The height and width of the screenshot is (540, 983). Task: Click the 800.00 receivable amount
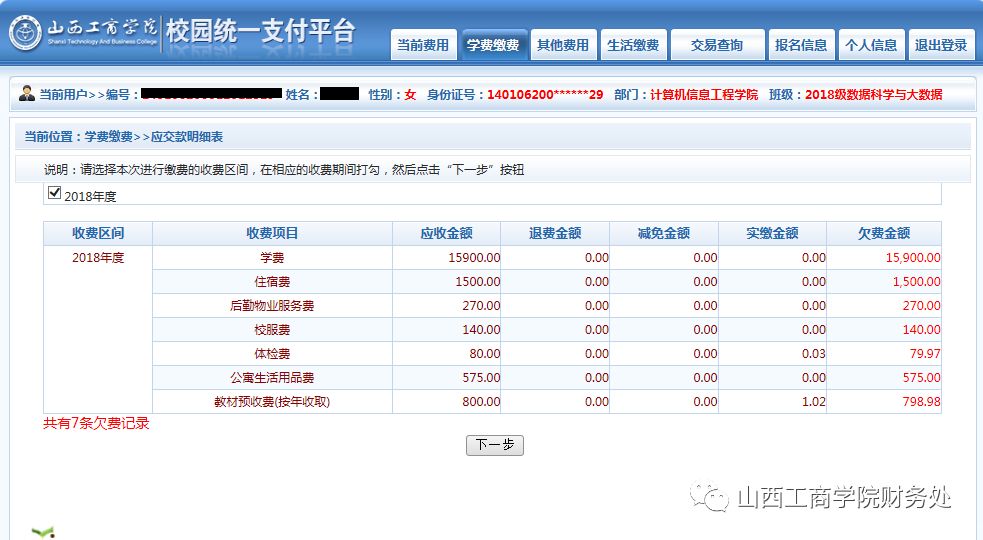(x=481, y=401)
